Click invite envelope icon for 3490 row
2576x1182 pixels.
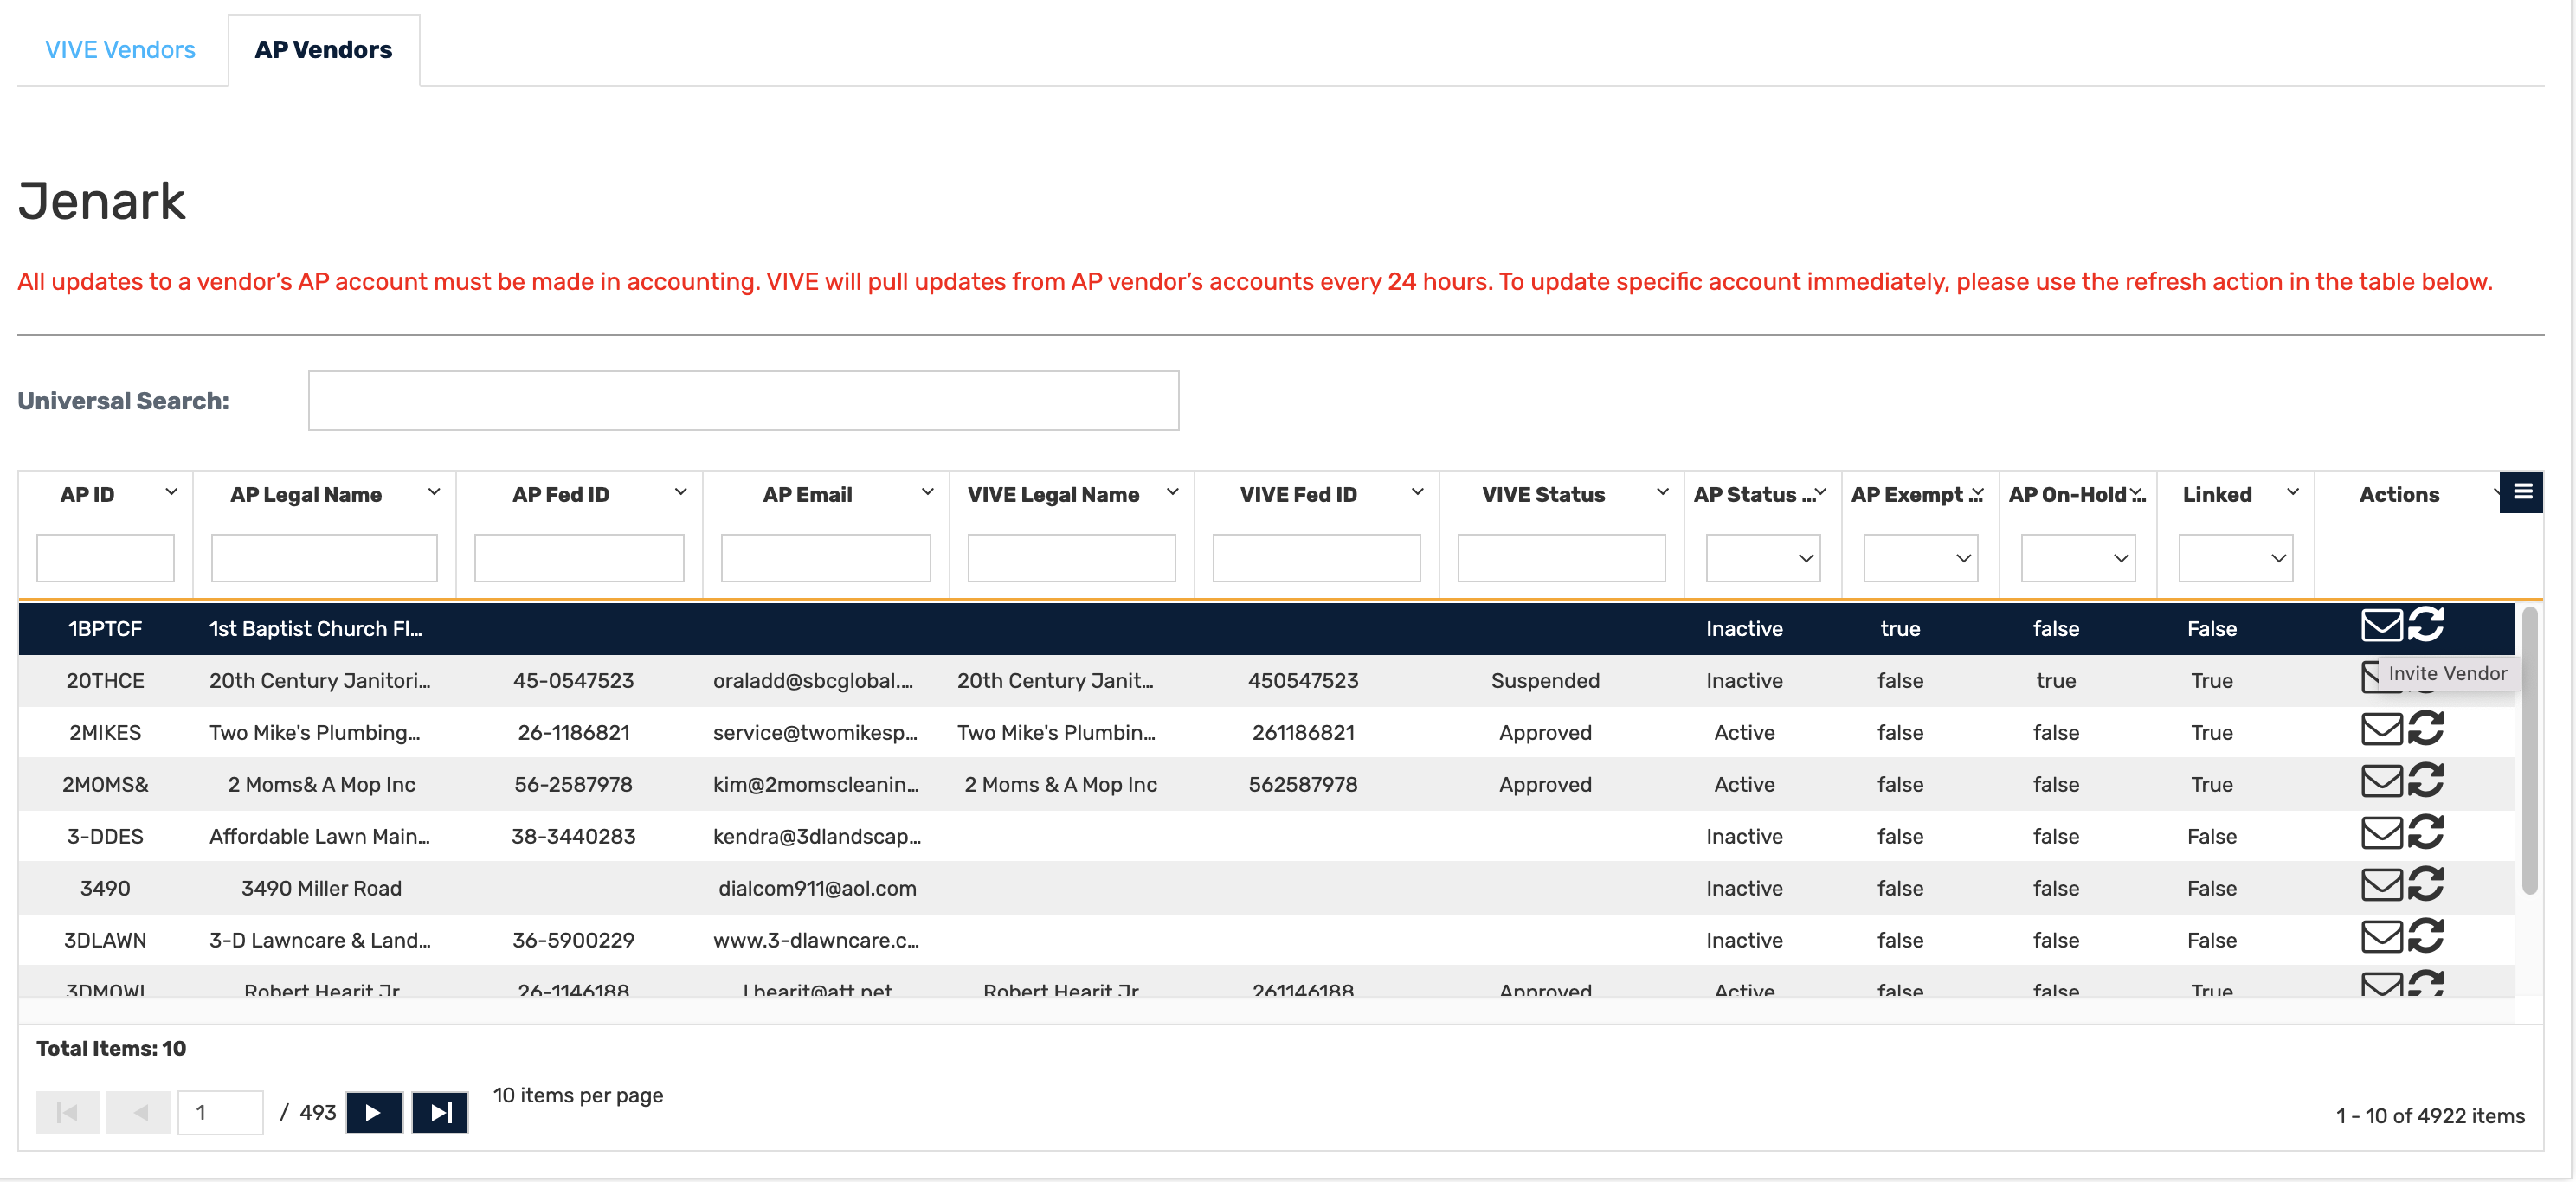[2380, 885]
